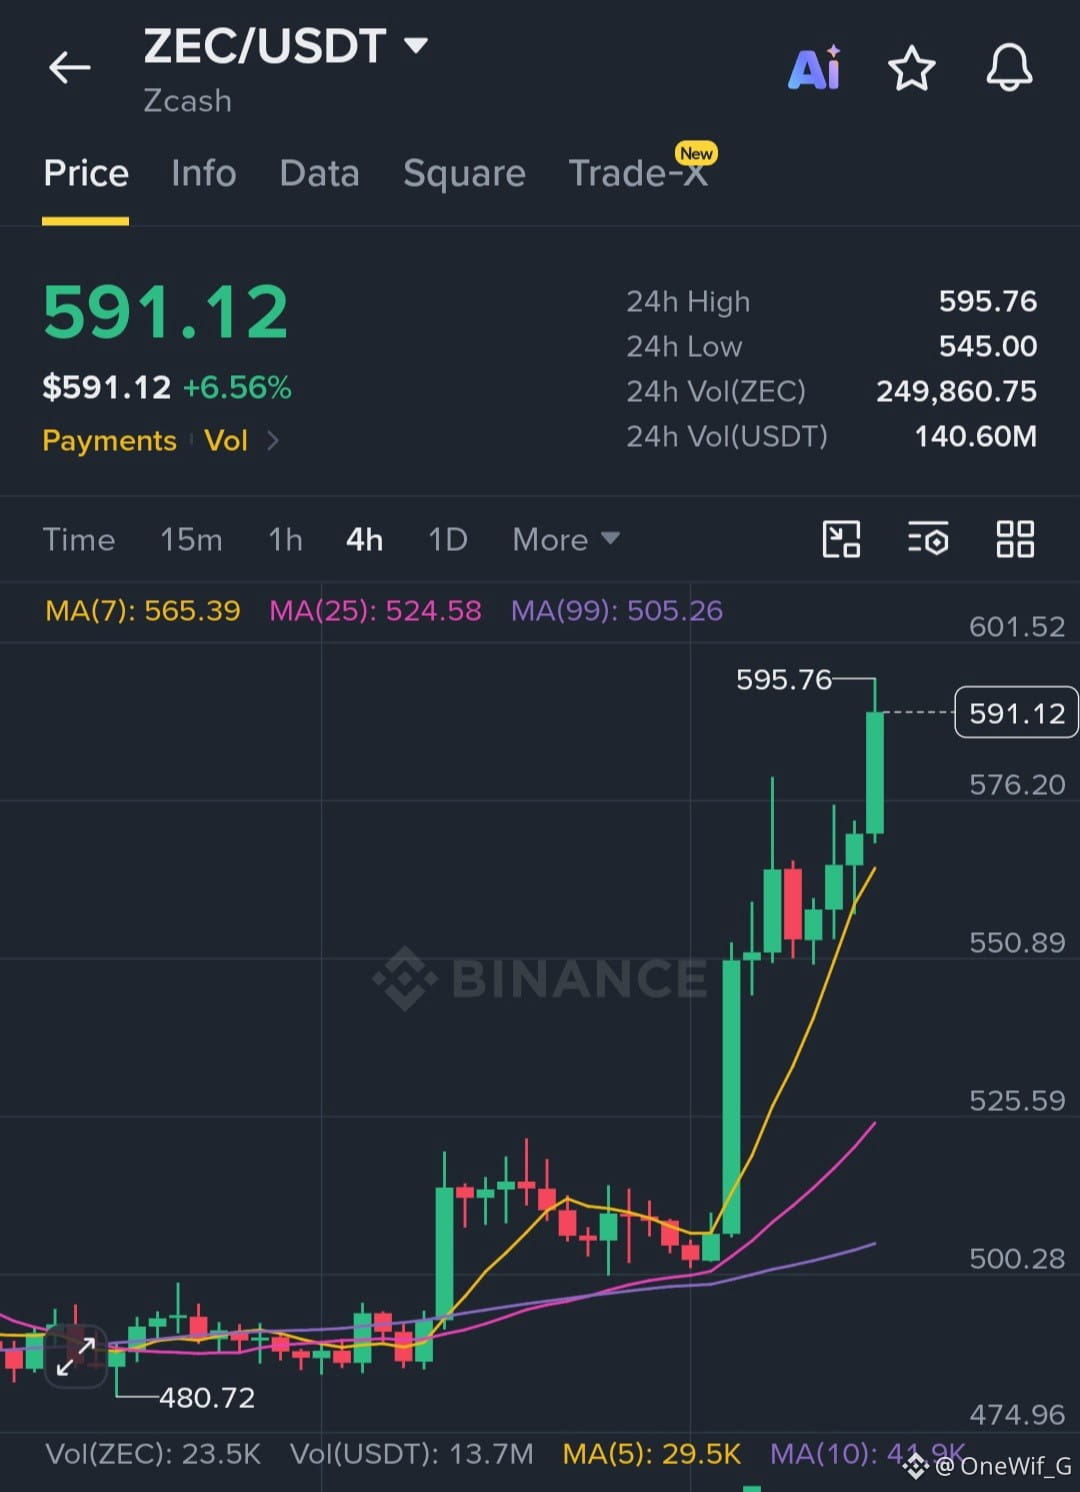The width and height of the screenshot is (1080, 1492).
Task: Tap the 24h High value 595.76
Action: click(x=987, y=301)
